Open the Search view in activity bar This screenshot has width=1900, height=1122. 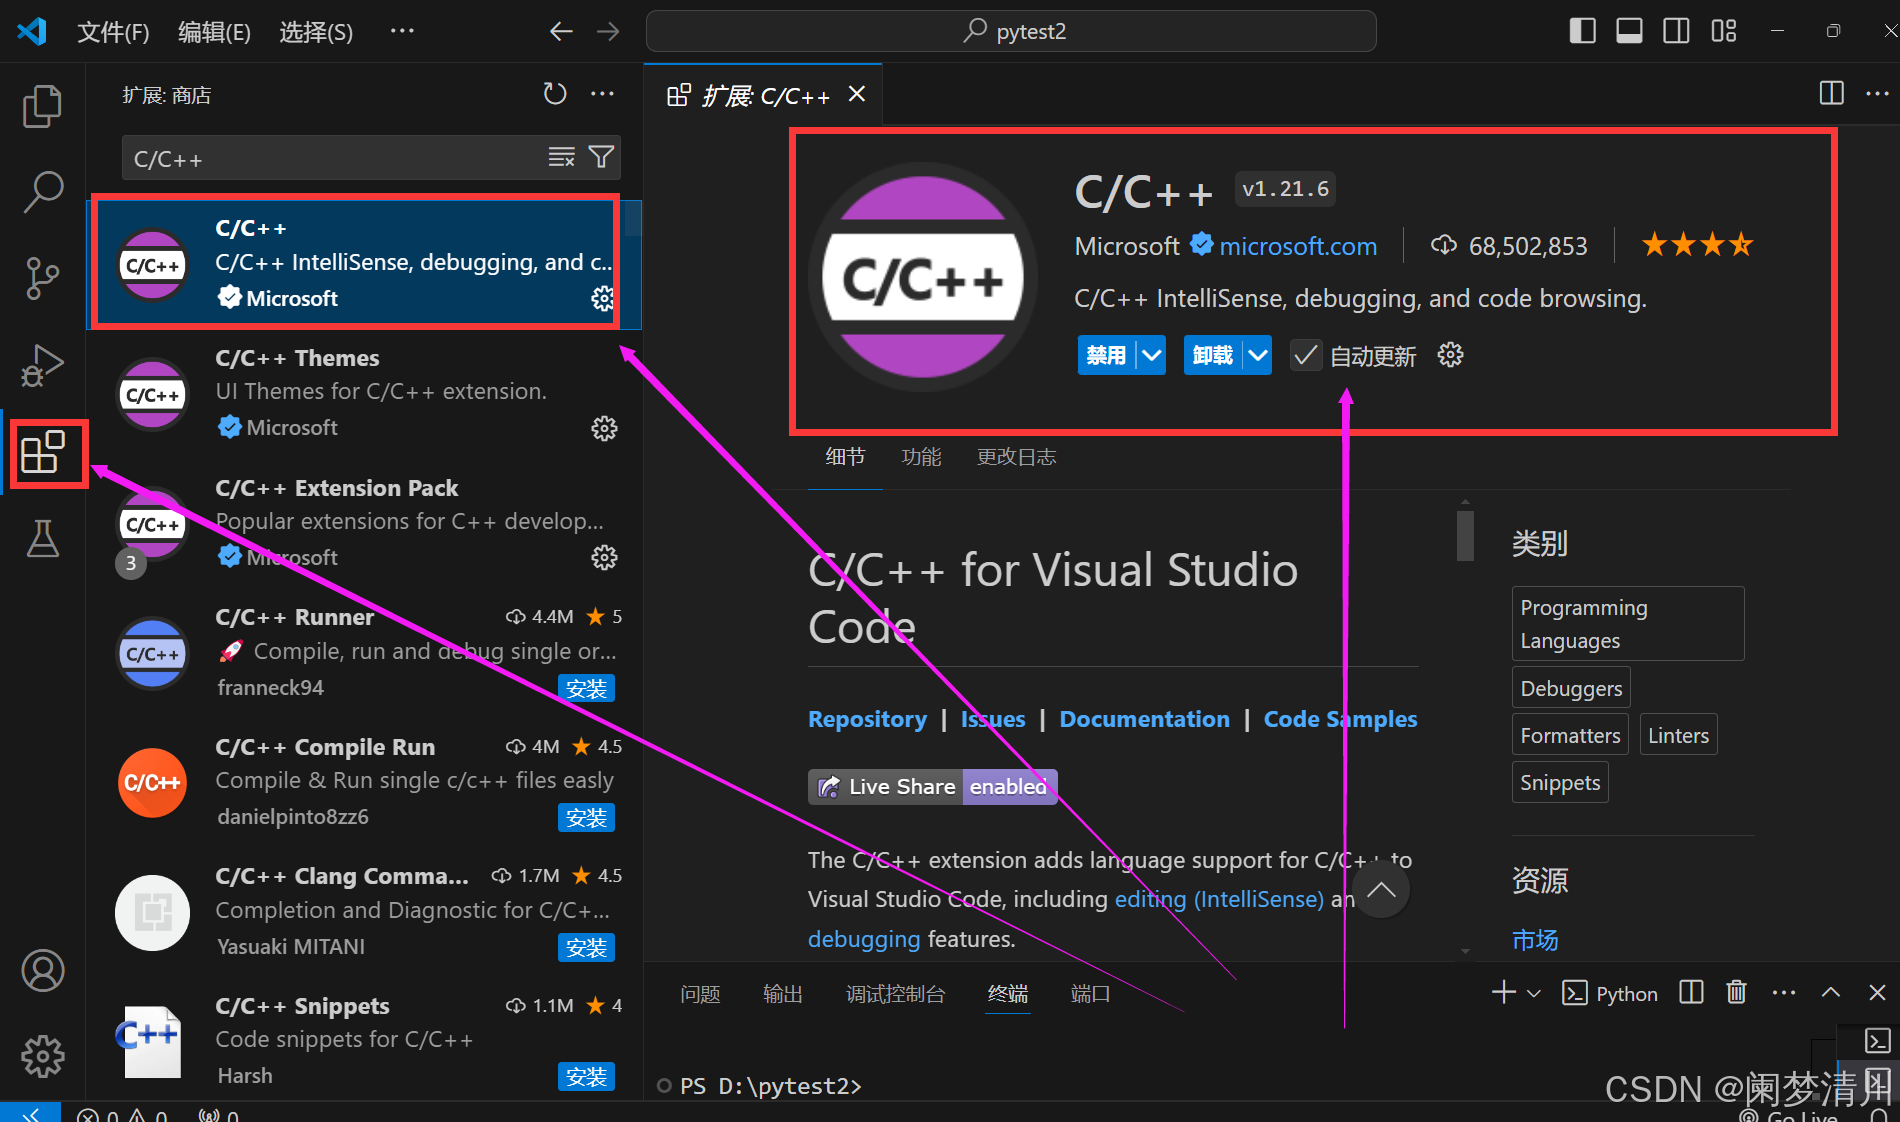[x=42, y=192]
